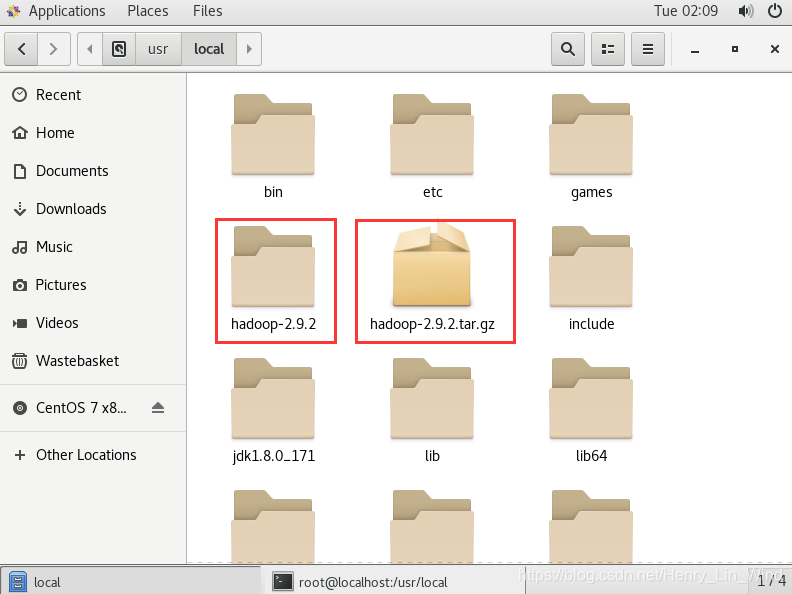Viewport: 792px width, 594px height.
Task: Click the Tue 02:09 clock
Action: (x=685, y=11)
